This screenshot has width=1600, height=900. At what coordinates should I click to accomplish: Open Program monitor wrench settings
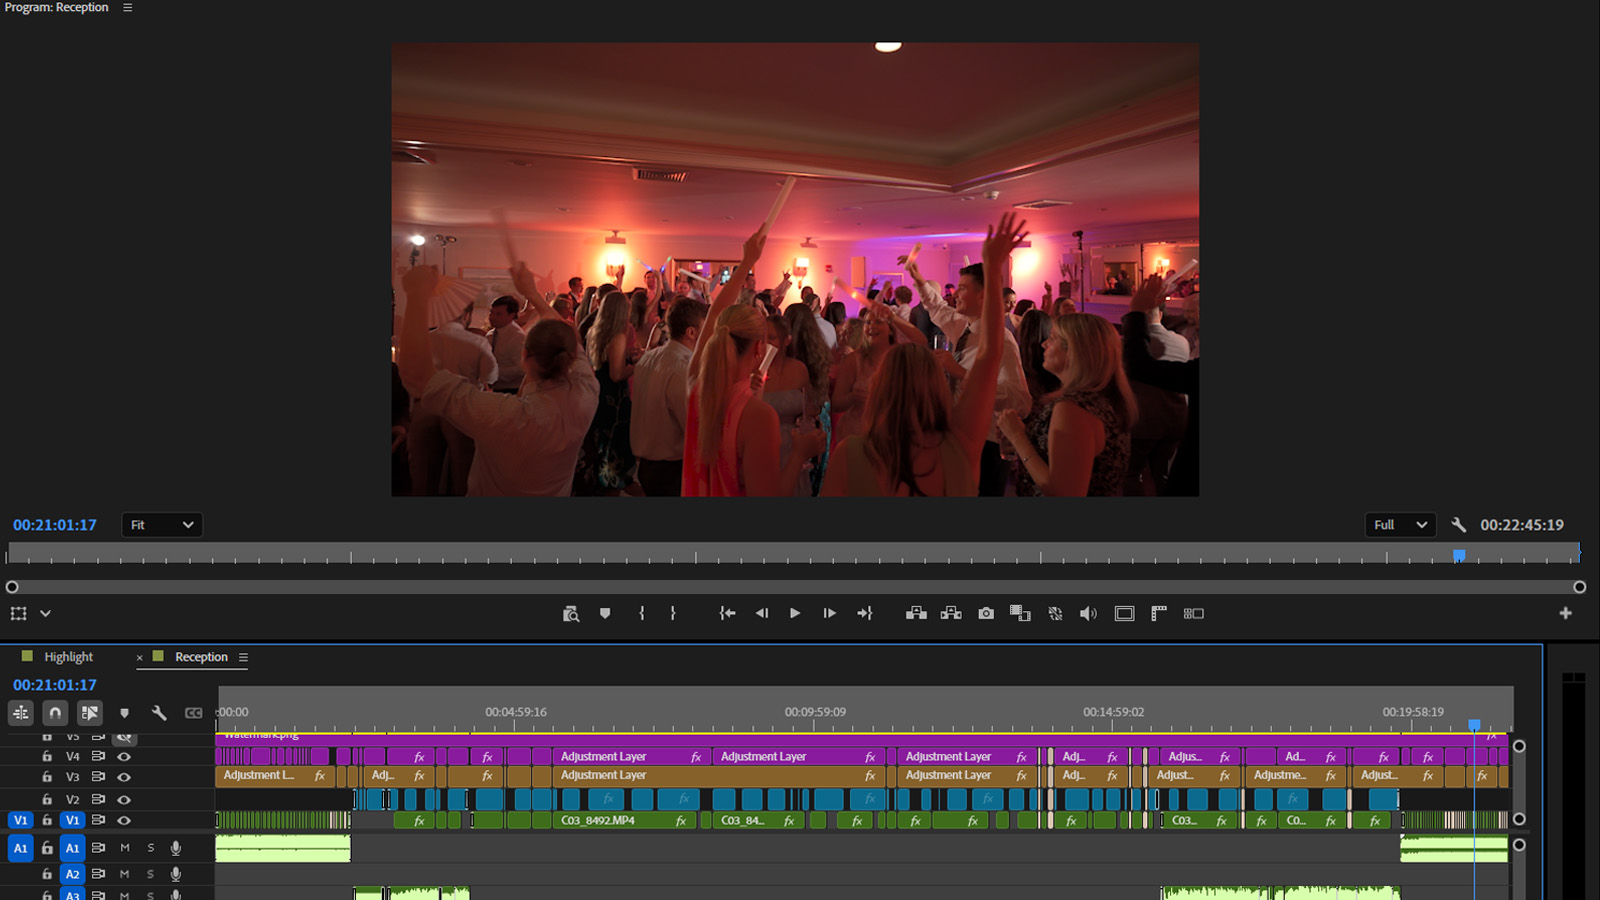pos(1459,525)
